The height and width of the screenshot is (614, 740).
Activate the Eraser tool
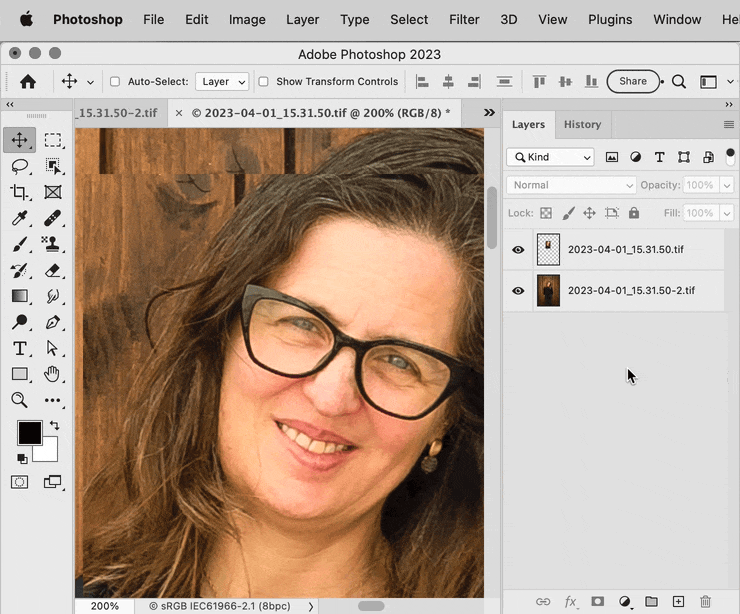coord(52,270)
